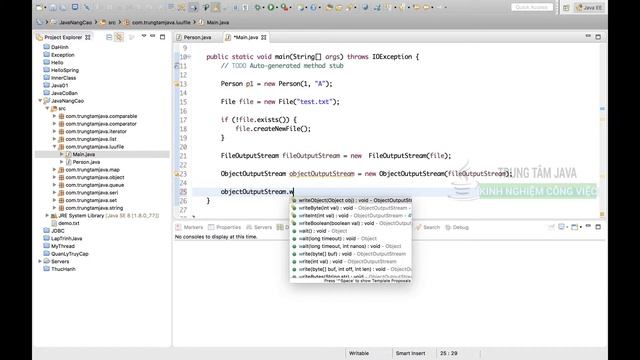This screenshot has height=360, width=640.
Task: Click the Quick Access search field
Action: pos(532,7)
